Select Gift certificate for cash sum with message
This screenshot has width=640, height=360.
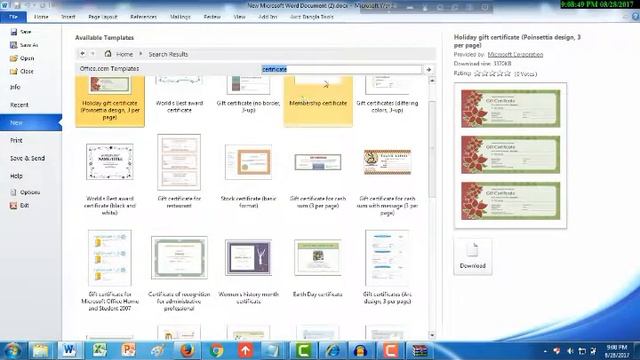pos(387,182)
